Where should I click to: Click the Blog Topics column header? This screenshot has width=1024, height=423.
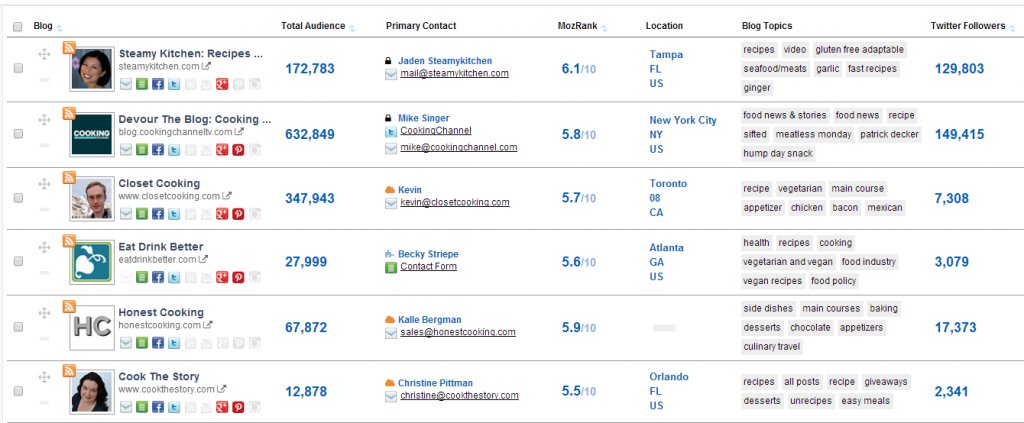(x=767, y=26)
